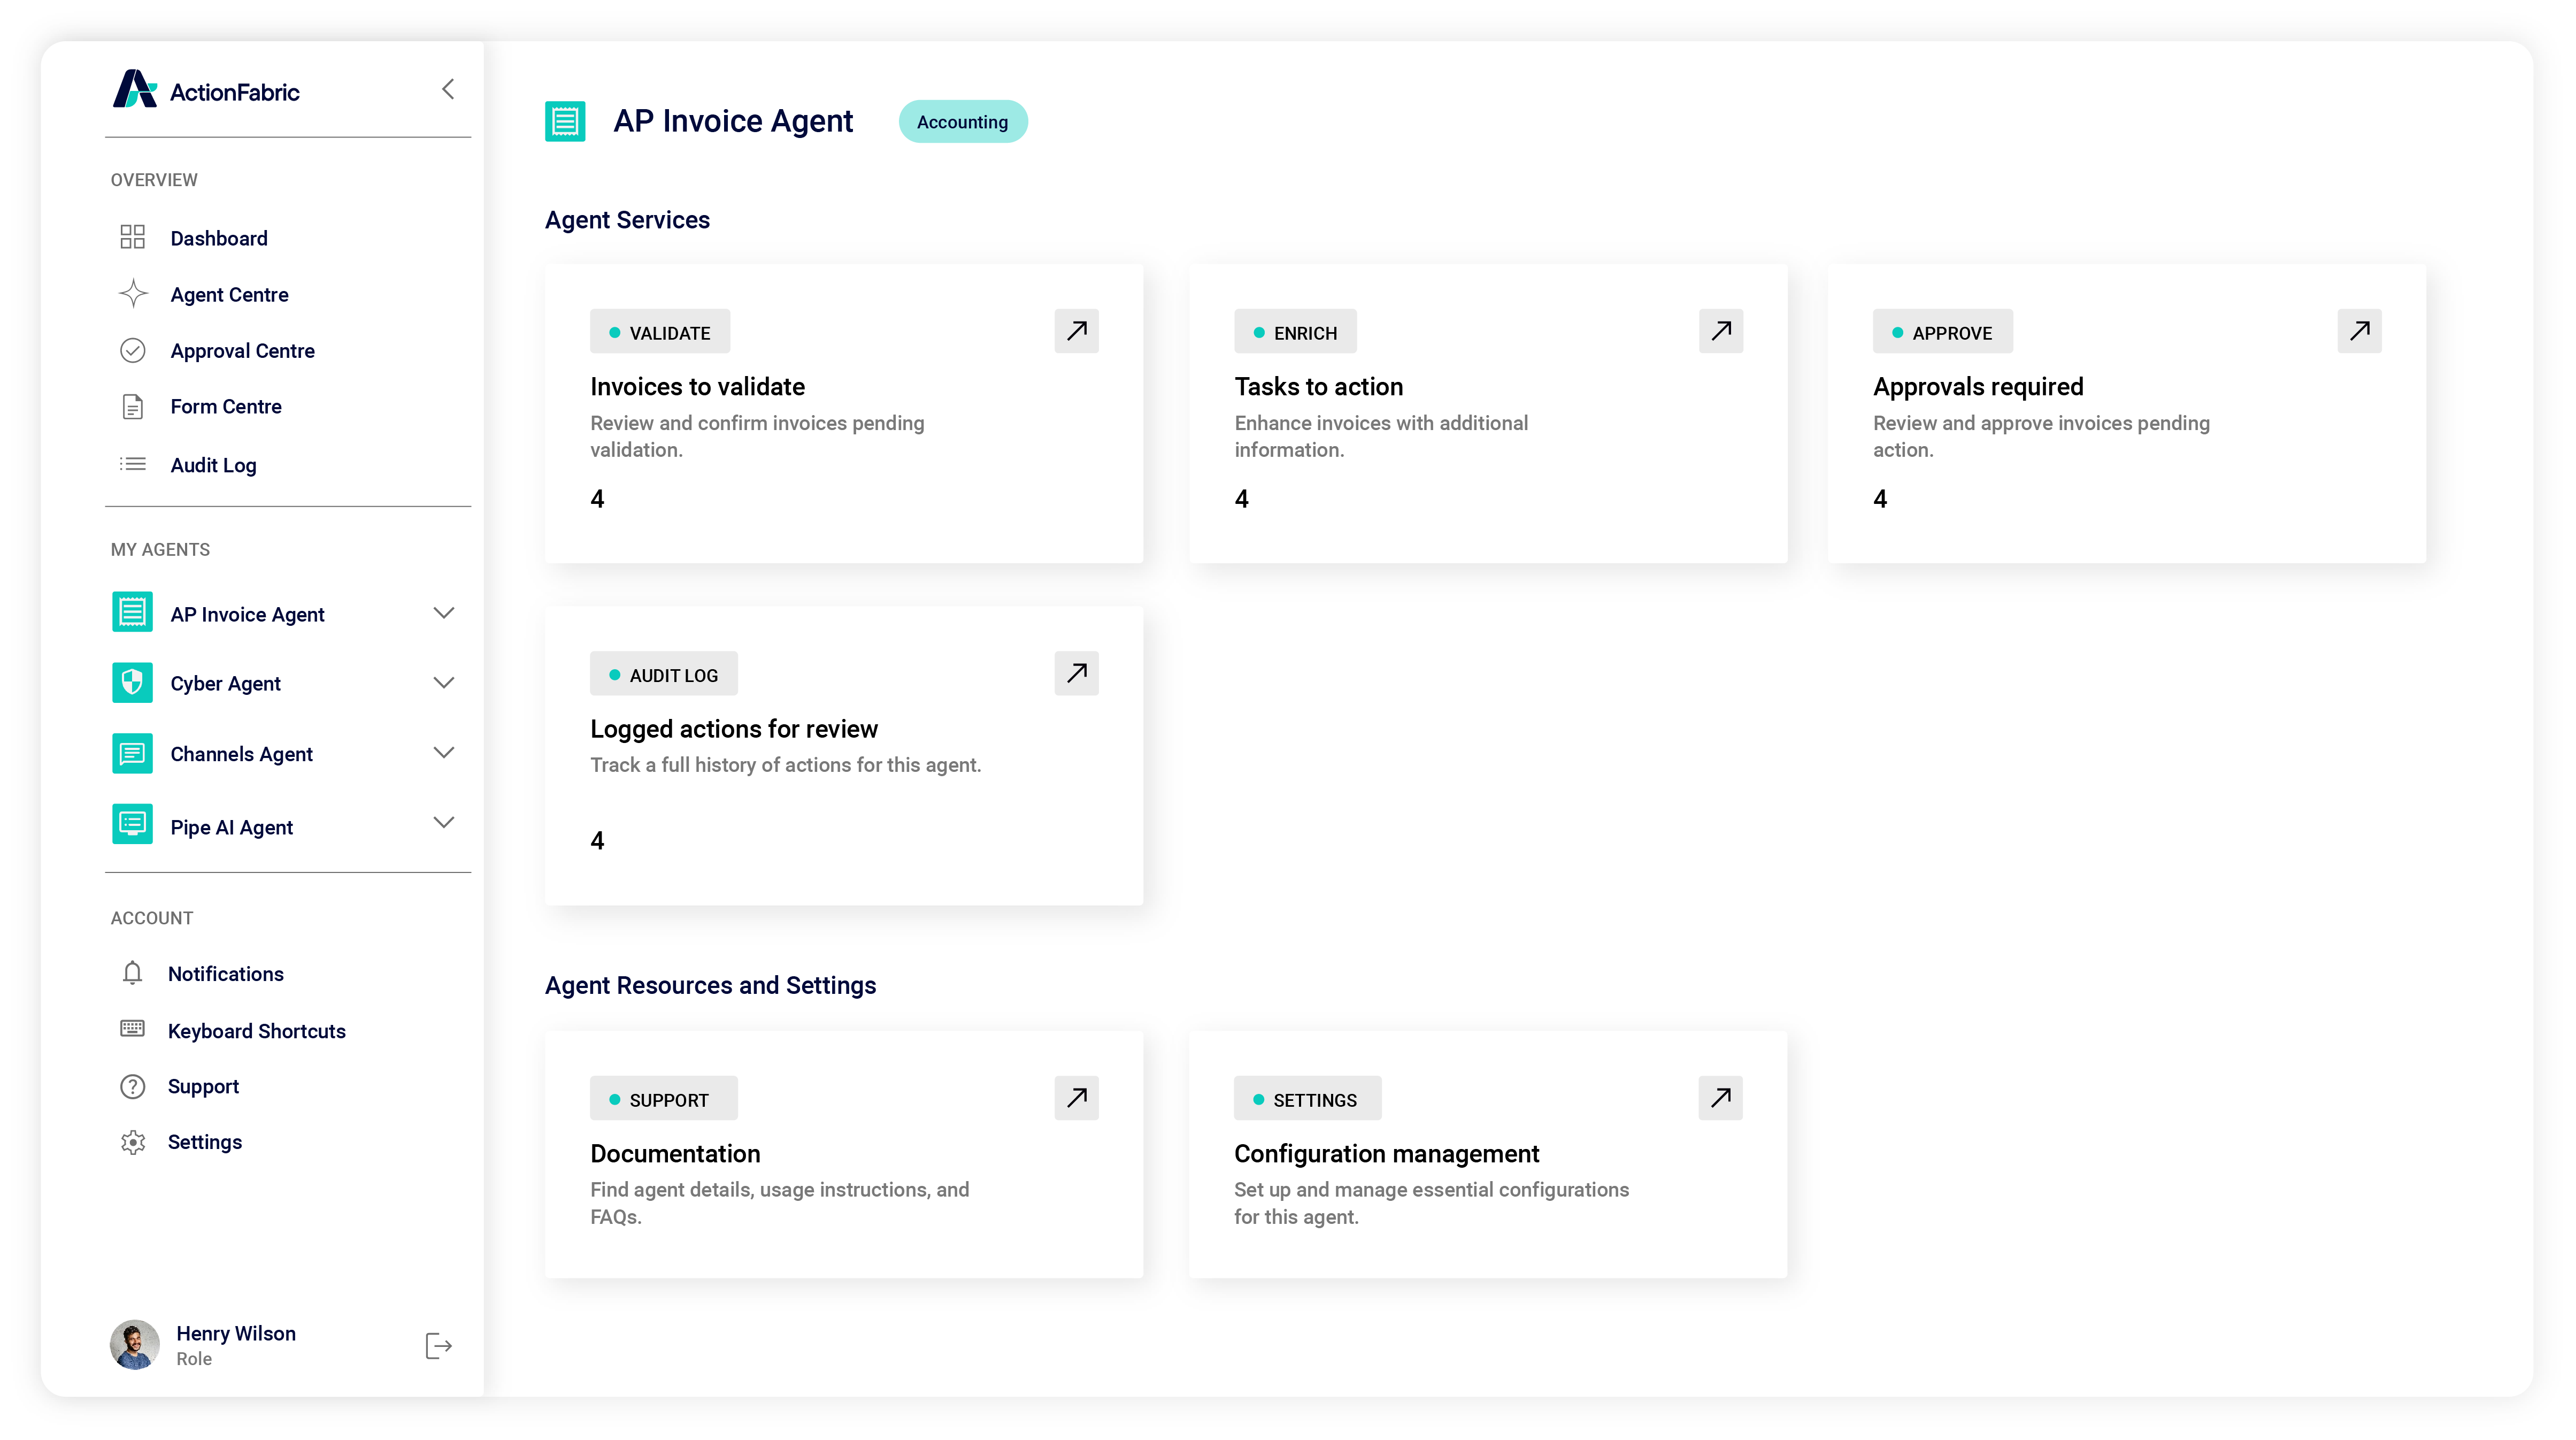Open the Settings menu item
2576x1440 pixels.
205,1141
